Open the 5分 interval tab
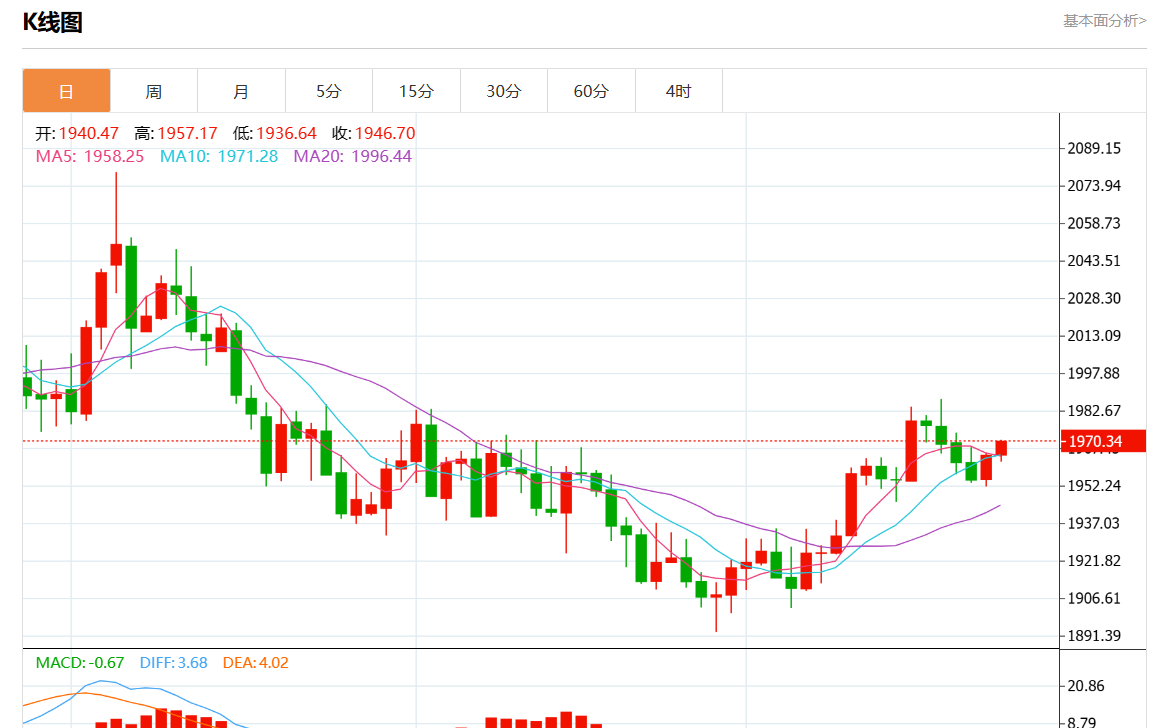 tap(329, 91)
